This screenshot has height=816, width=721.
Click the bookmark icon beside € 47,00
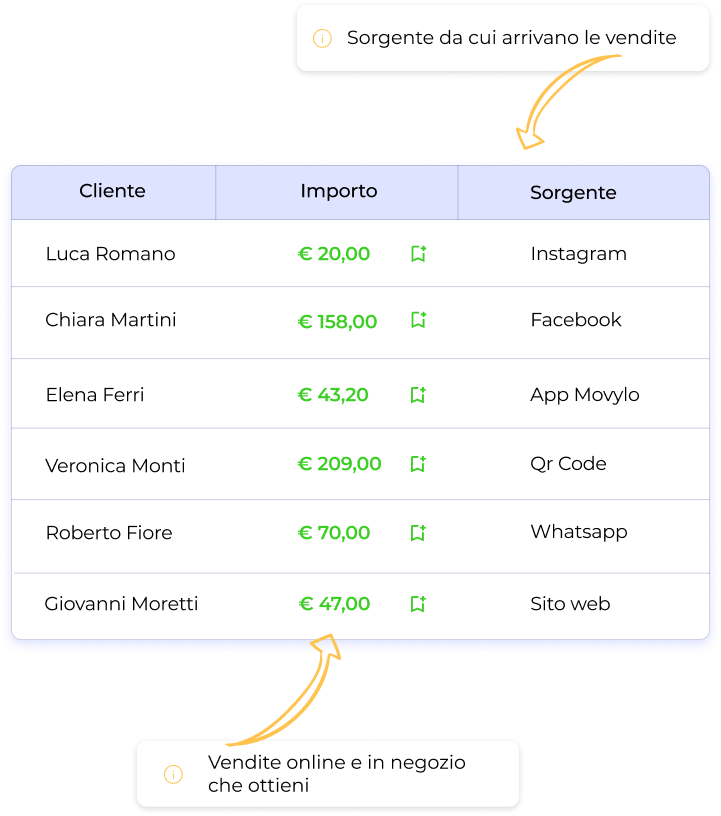(419, 604)
